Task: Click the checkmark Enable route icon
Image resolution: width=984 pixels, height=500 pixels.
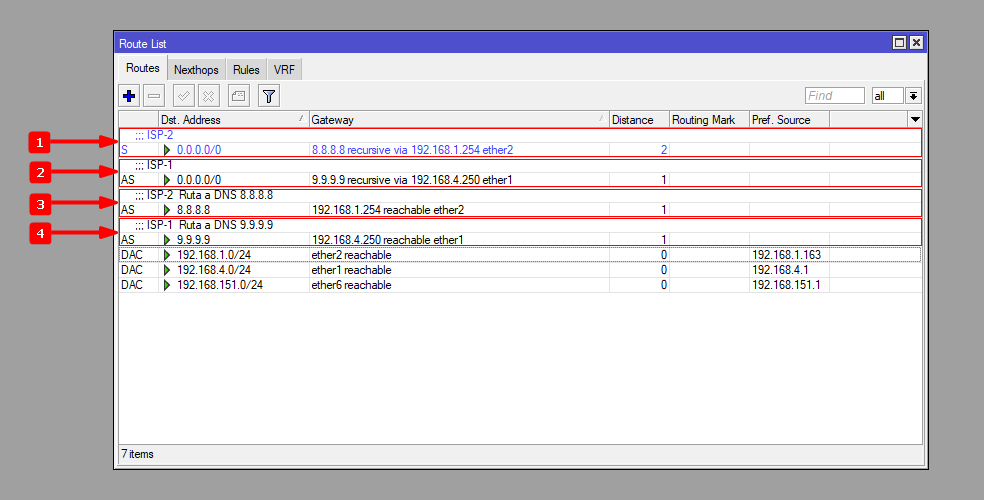Action: 183,96
